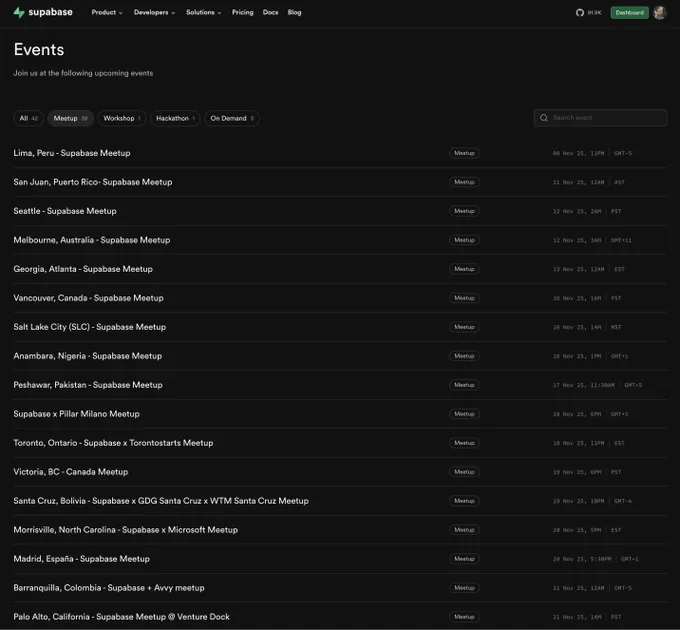
Task: Filter events by Workshop
Action: tap(122, 118)
